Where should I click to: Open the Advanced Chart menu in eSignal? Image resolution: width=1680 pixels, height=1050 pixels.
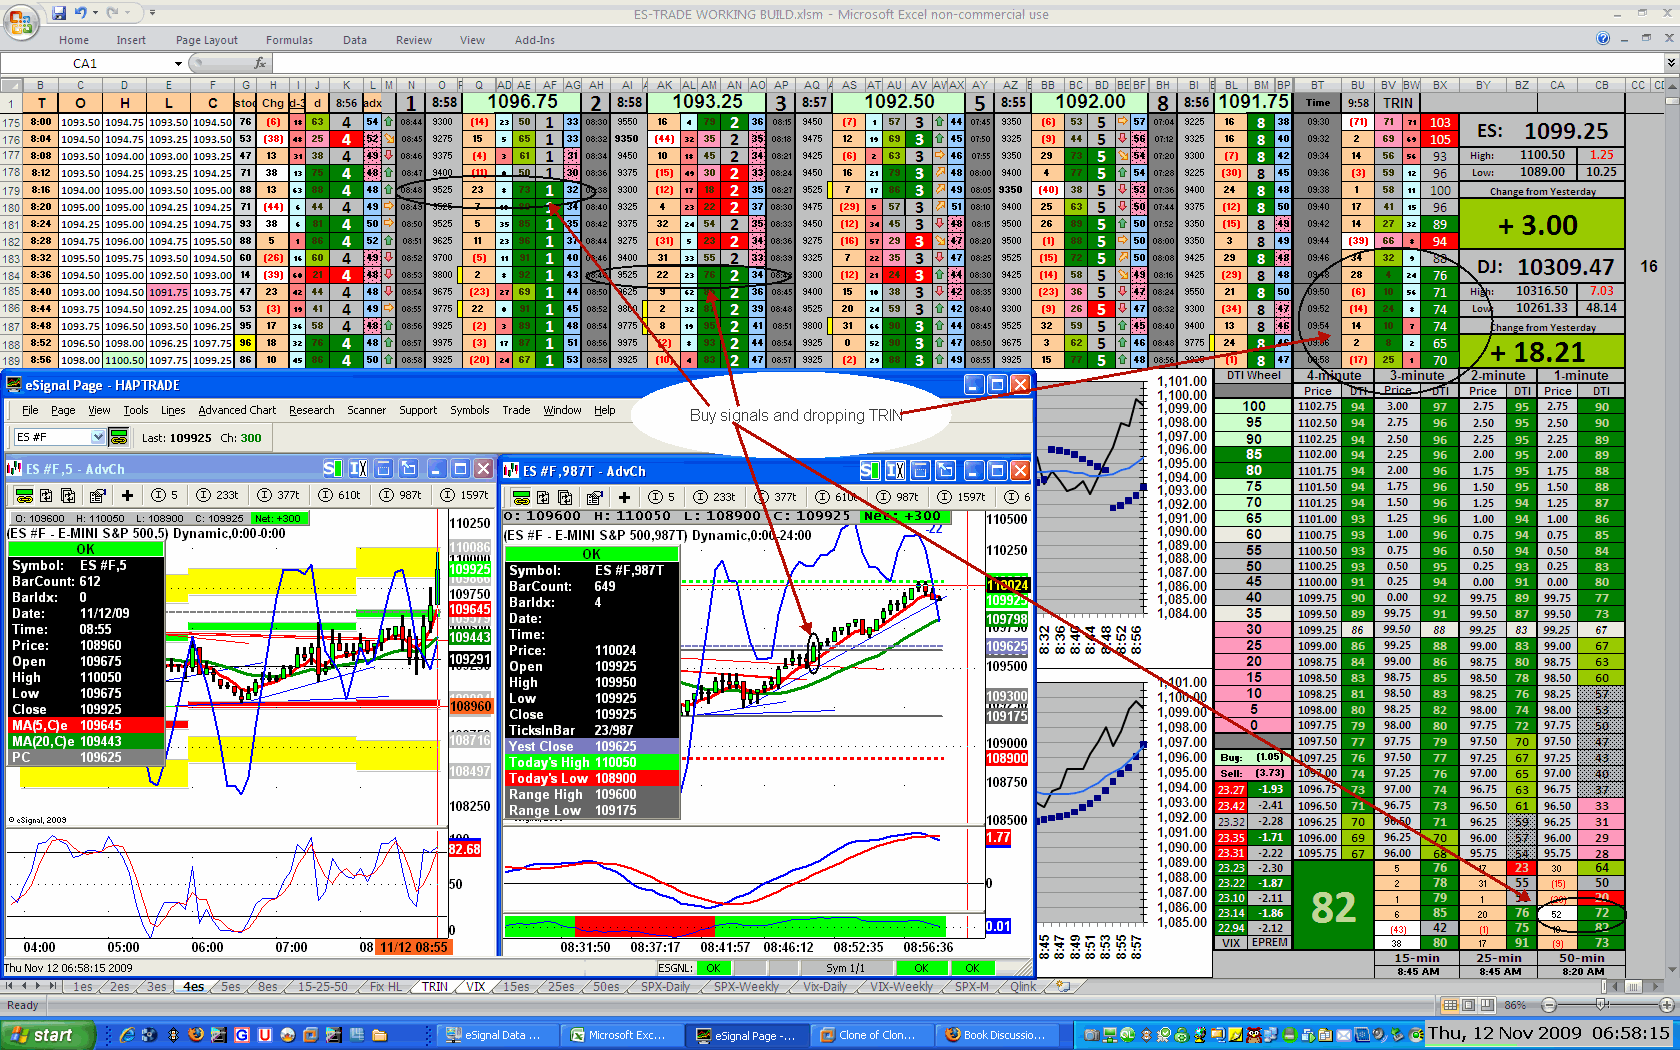click(237, 410)
